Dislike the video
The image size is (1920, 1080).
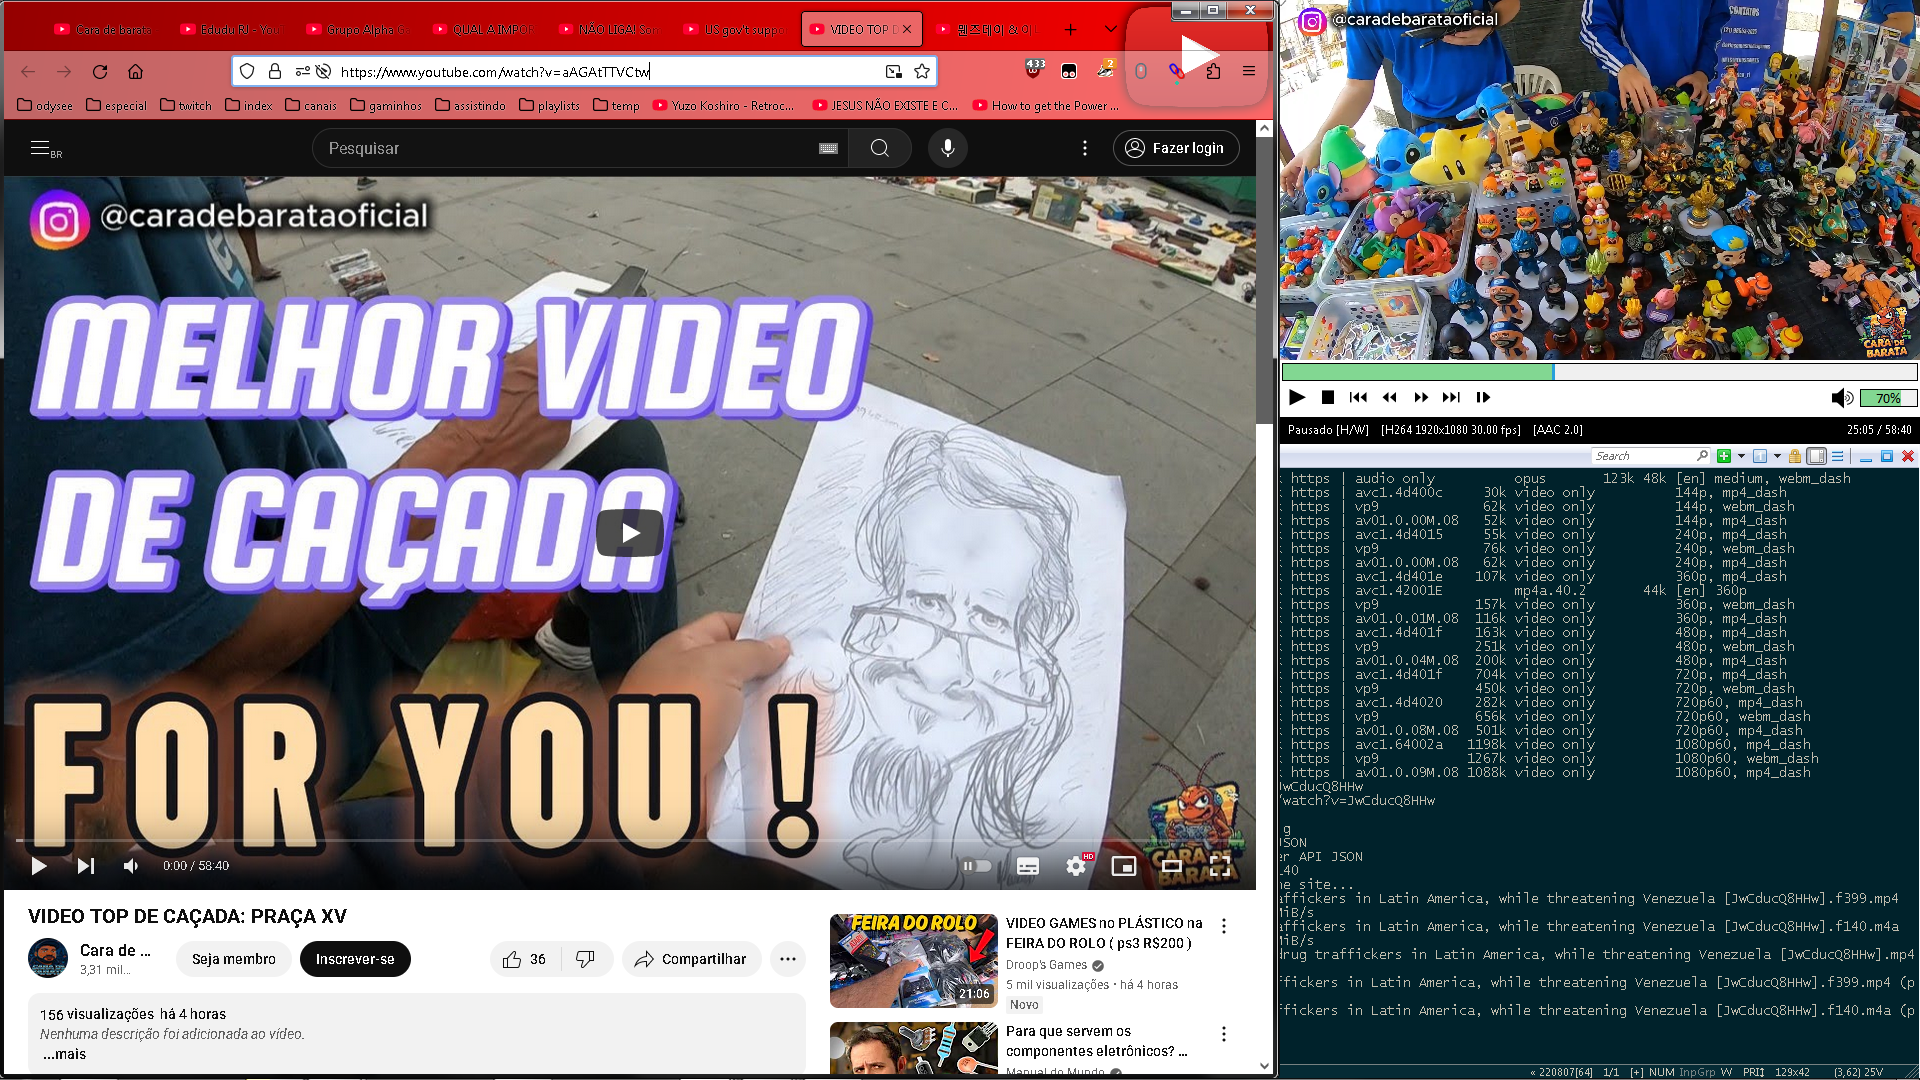[x=586, y=959]
